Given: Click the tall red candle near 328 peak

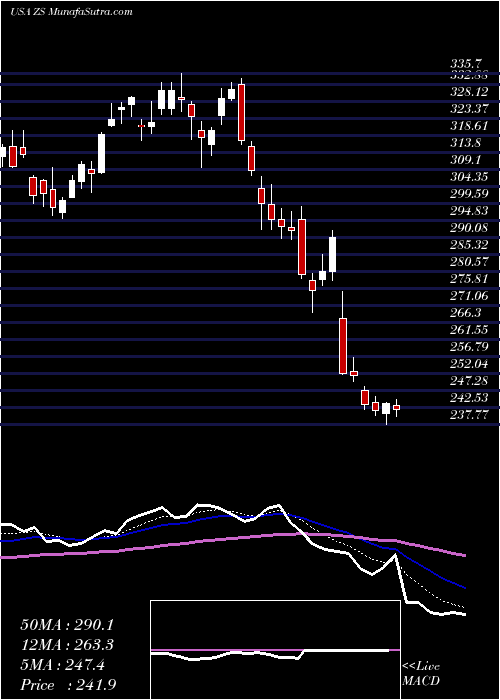Looking at the screenshot, I should pos(241,112).
